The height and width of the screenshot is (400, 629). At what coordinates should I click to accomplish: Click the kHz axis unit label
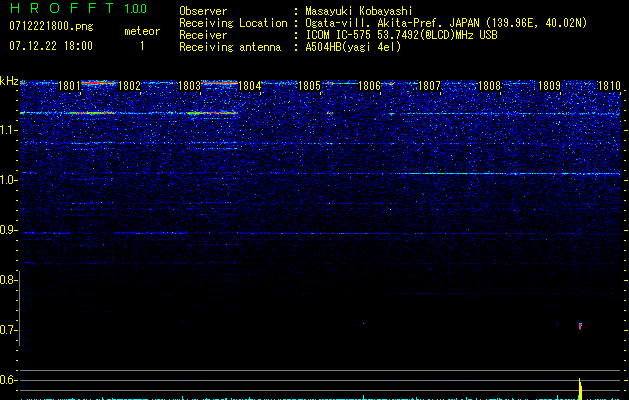(9, 81)
